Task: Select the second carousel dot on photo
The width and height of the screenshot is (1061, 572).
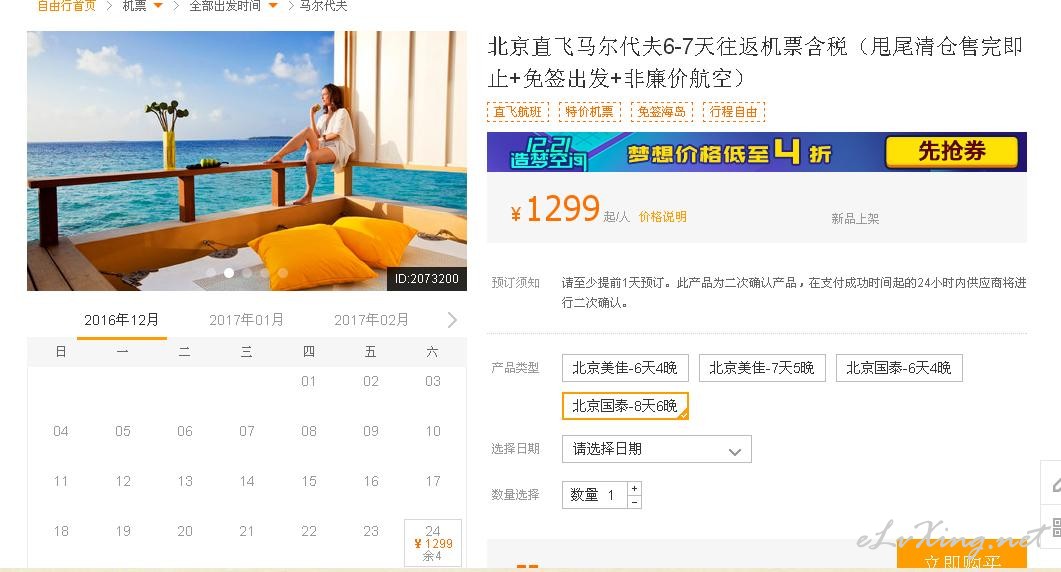Action: tap(229, 273)
